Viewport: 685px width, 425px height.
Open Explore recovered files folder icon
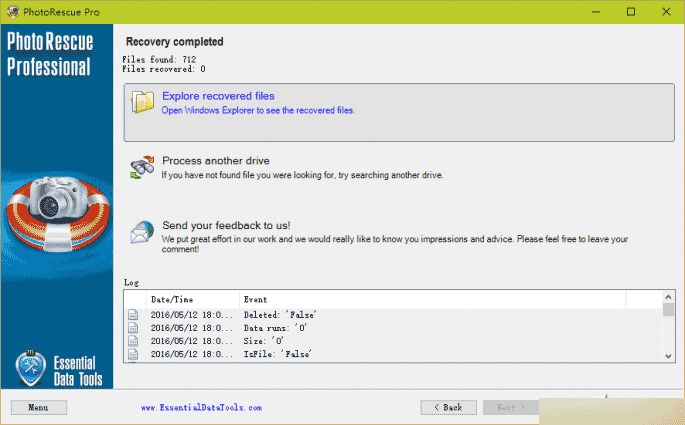tap(143, 102)
